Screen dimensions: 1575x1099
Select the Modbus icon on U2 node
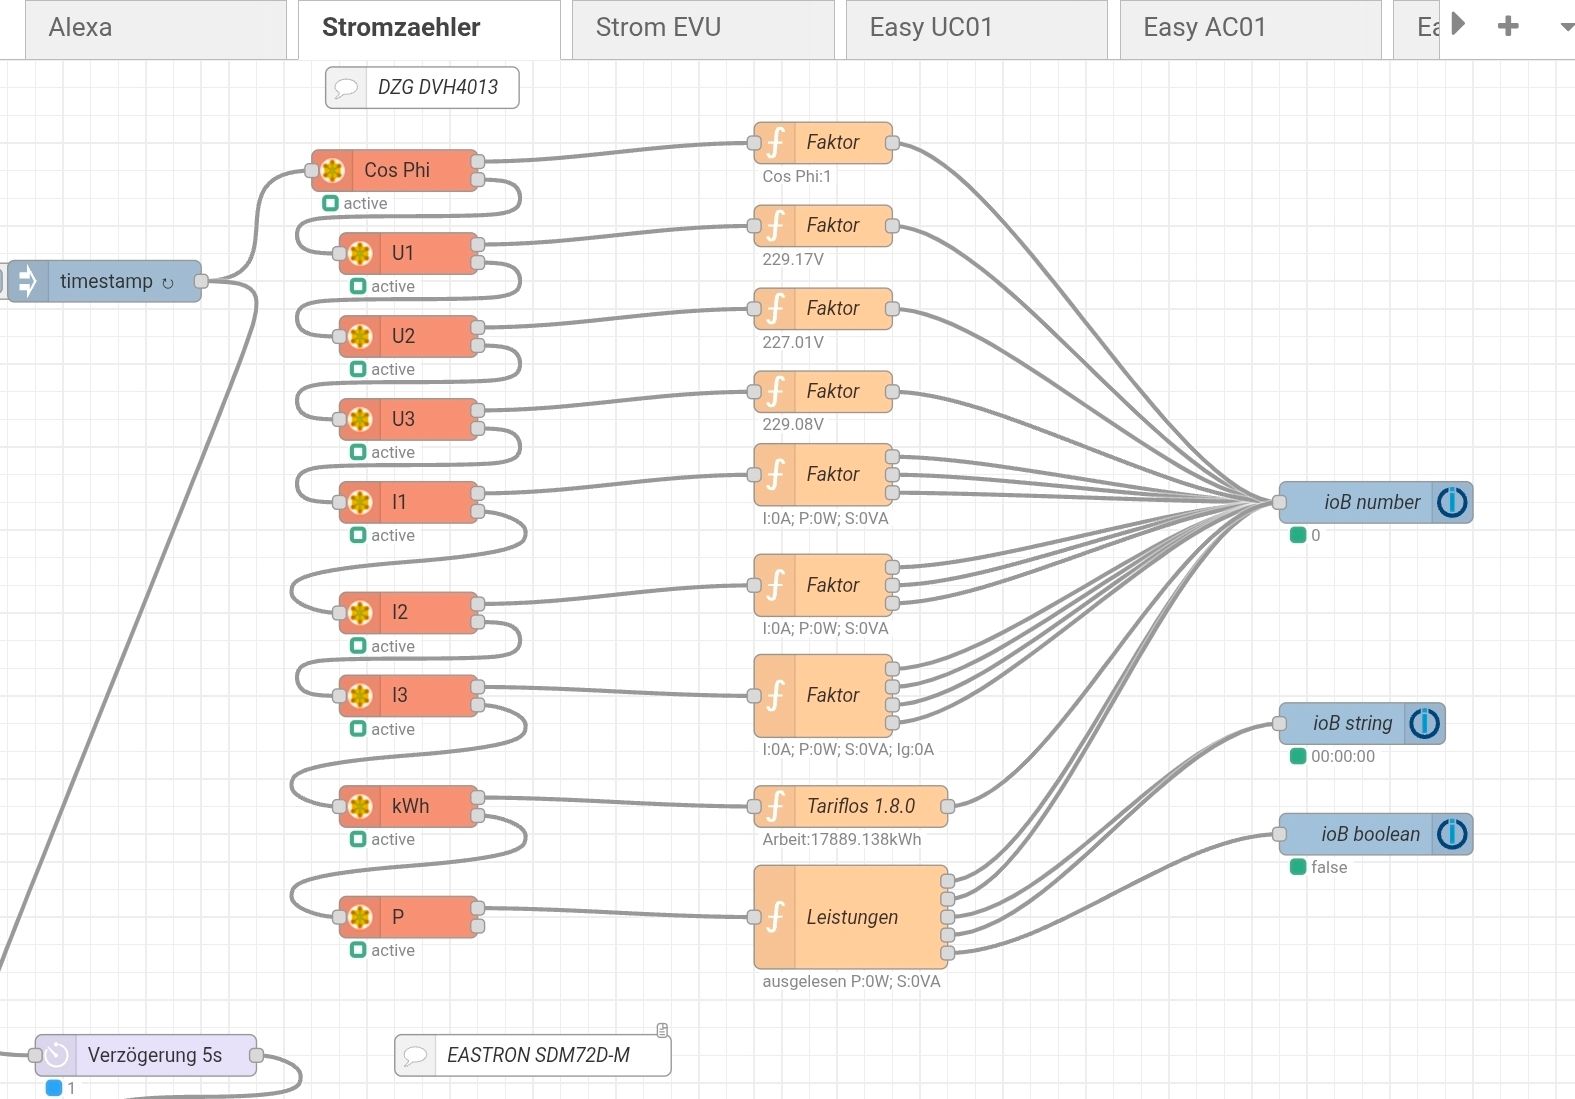click(x=361, y=337)
